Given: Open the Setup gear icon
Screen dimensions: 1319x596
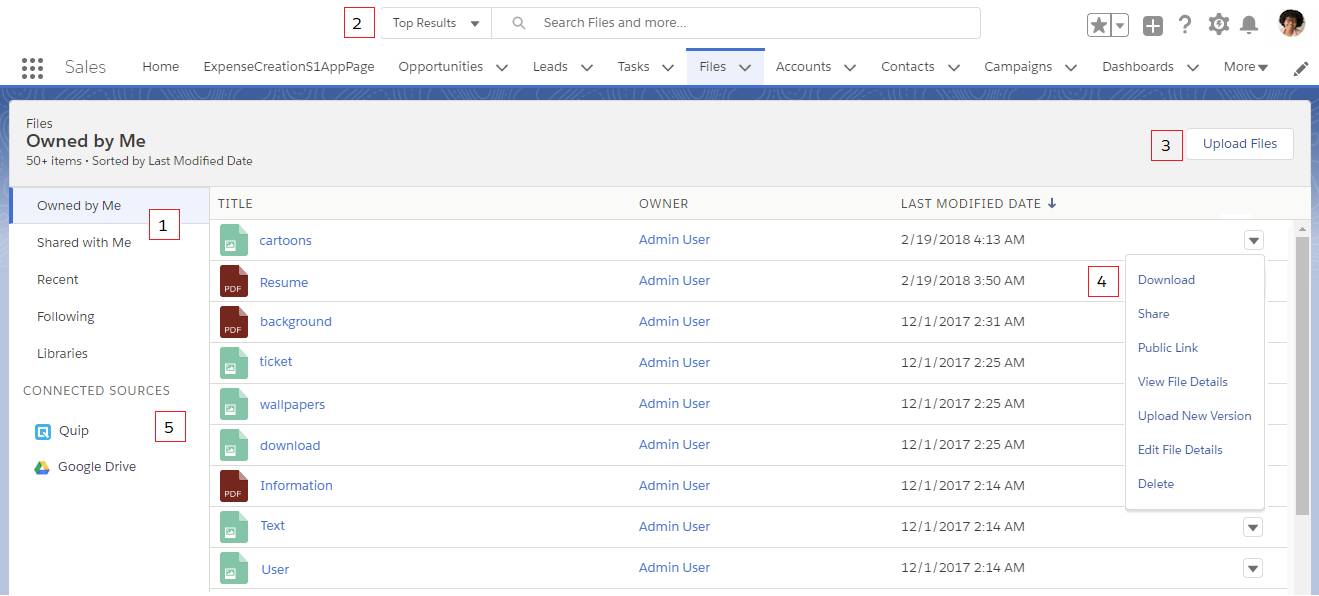Looking at the screenshot, I should 1218,25.
